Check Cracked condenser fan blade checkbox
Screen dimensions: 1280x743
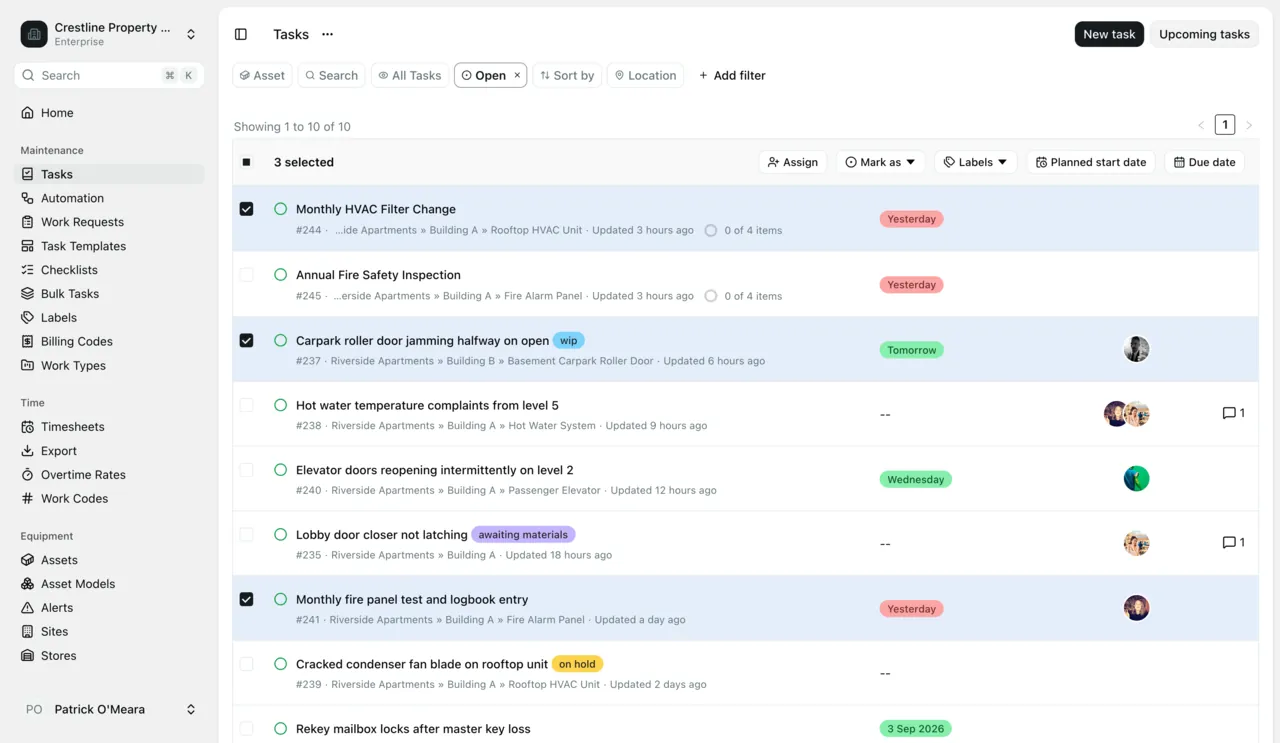click(x=246, y=664)
